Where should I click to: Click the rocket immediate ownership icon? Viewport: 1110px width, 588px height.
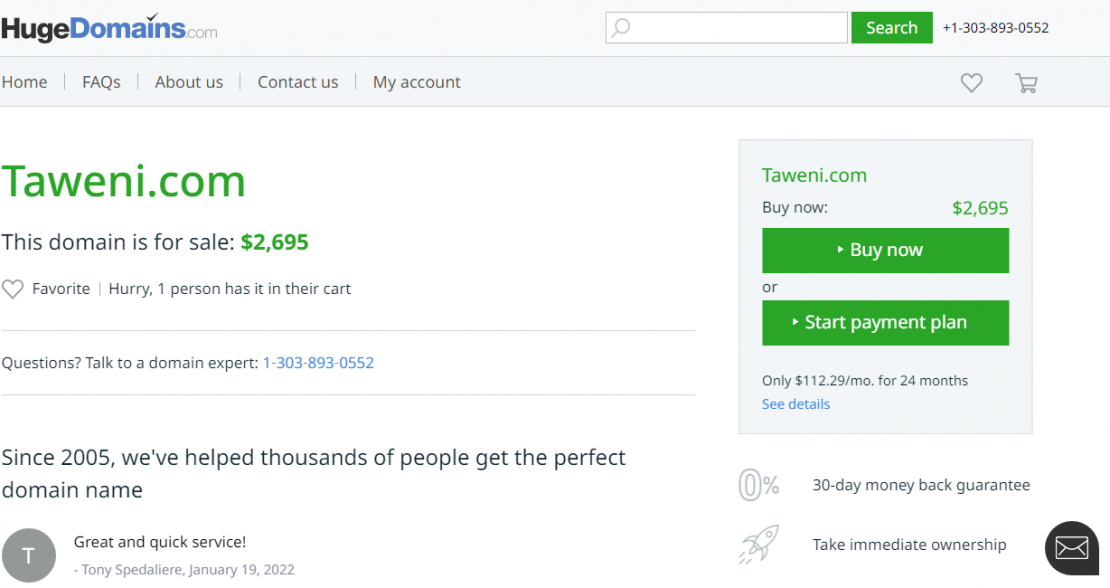tap(759, 545)
